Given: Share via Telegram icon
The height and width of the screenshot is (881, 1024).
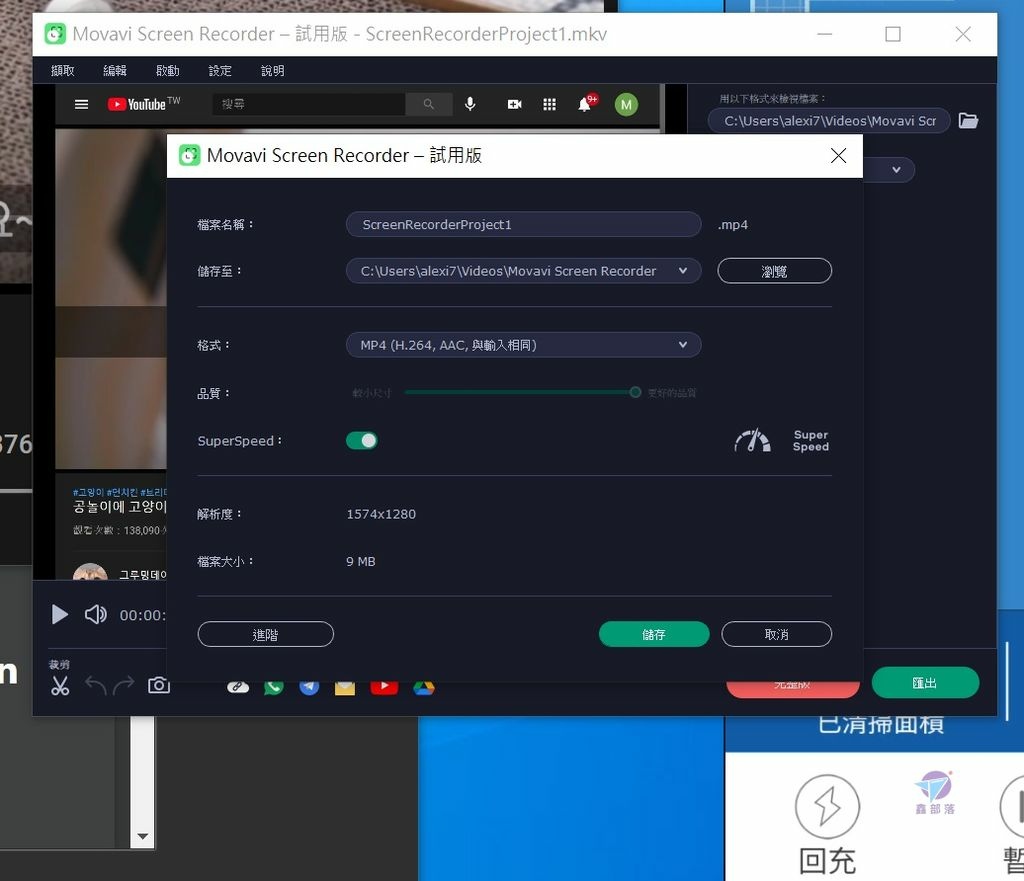Looking at the screenshot, I should pos(310,687).
